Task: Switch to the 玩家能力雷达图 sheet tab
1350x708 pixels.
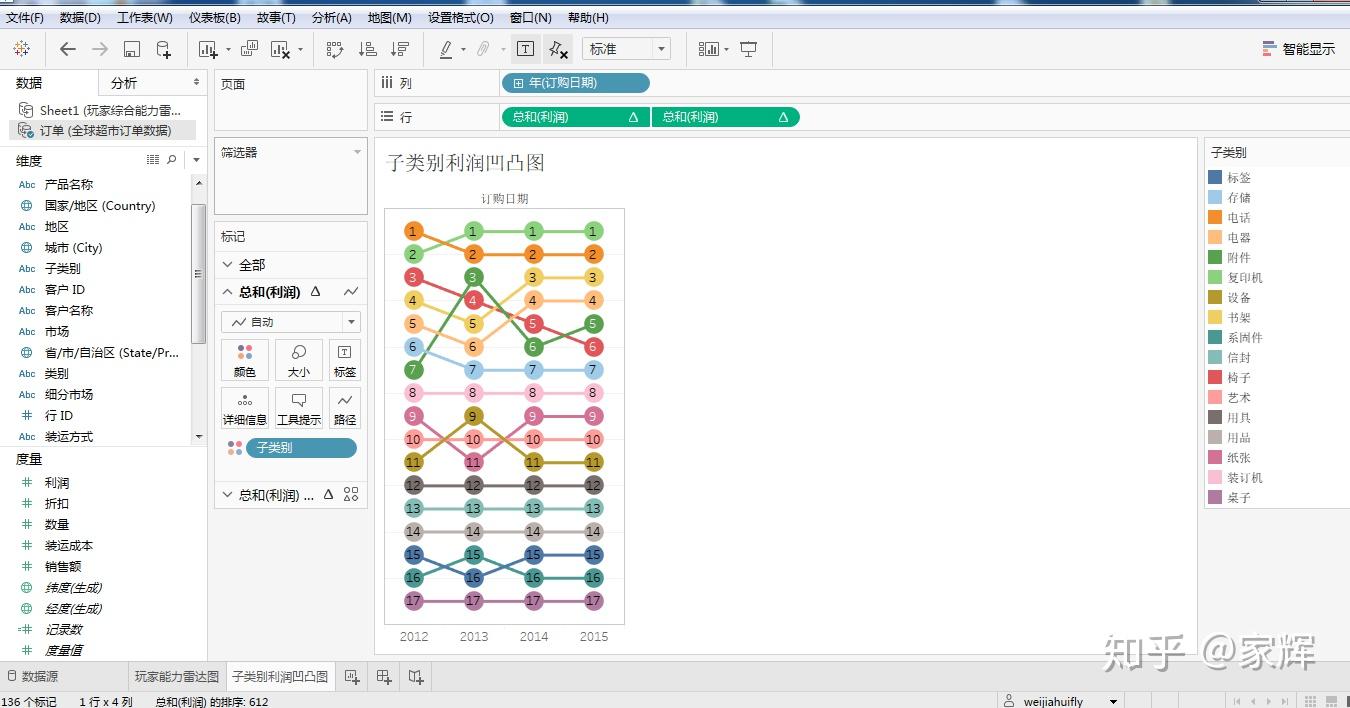Action: (x=177, y=677)
